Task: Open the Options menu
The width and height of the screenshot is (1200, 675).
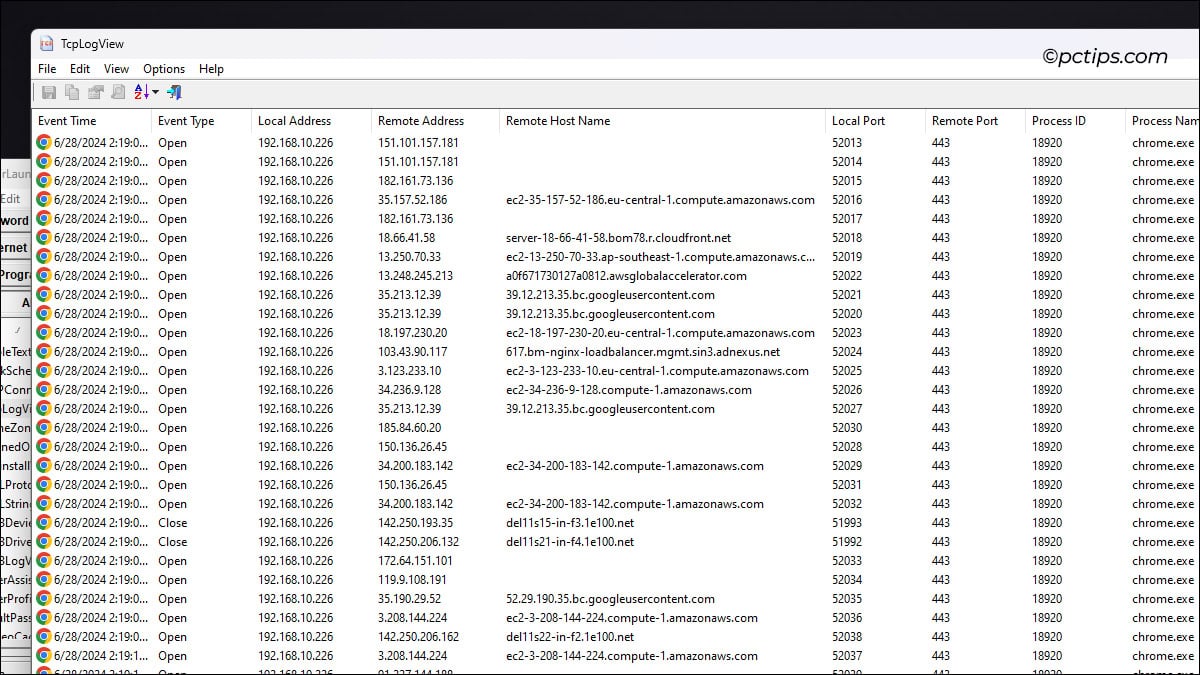Action: (x=163, y=69)
